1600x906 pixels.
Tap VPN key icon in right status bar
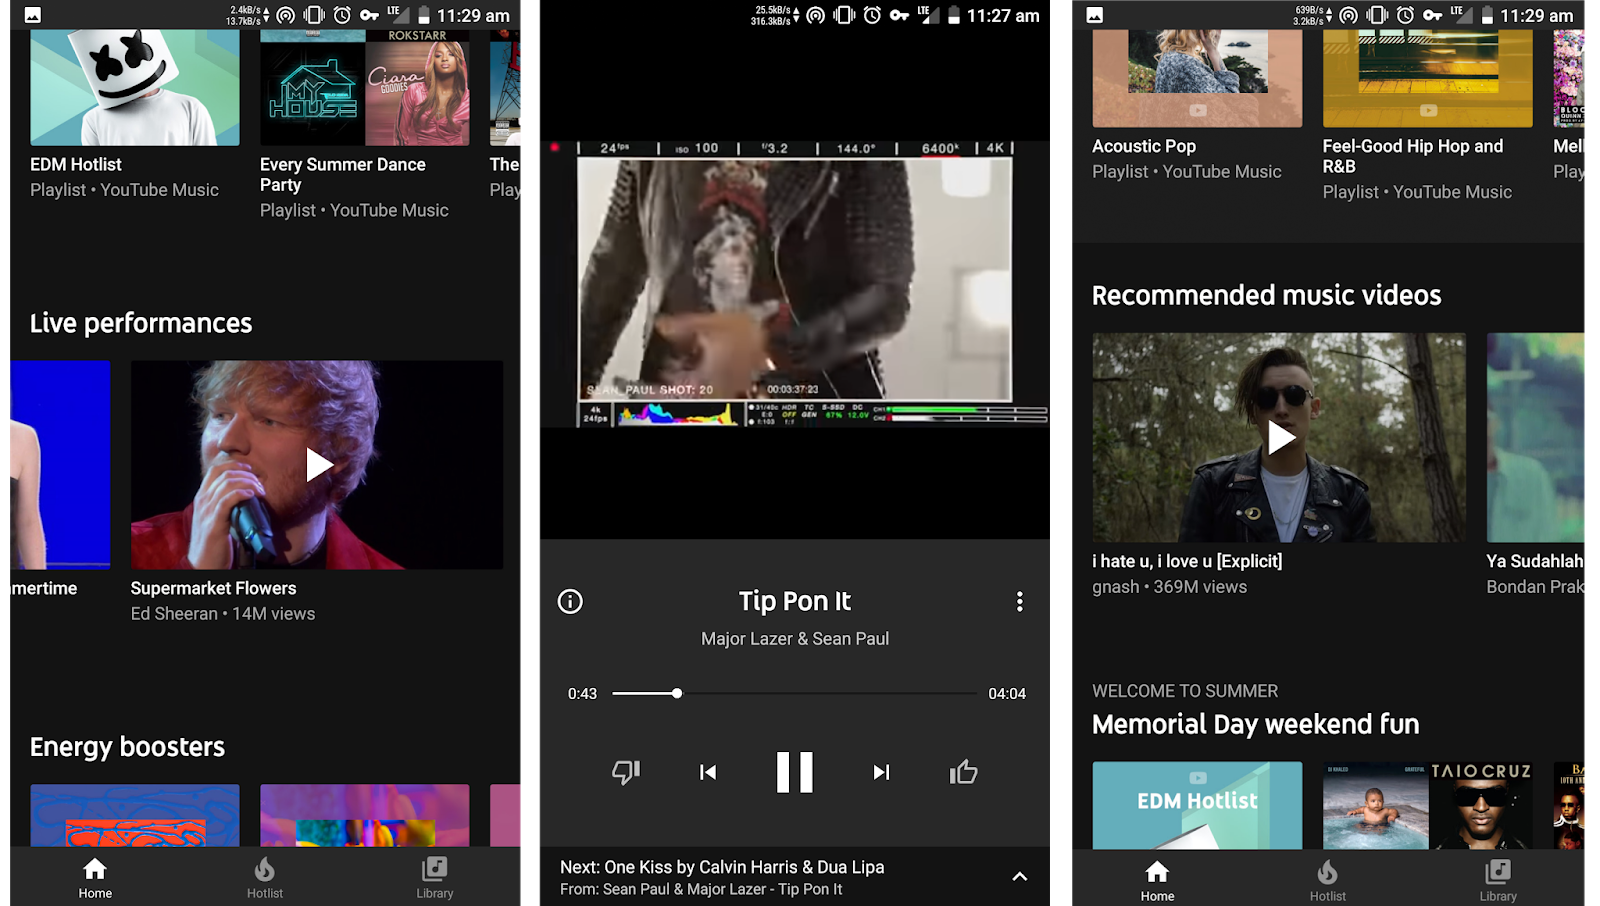(x=1433, y=15)
